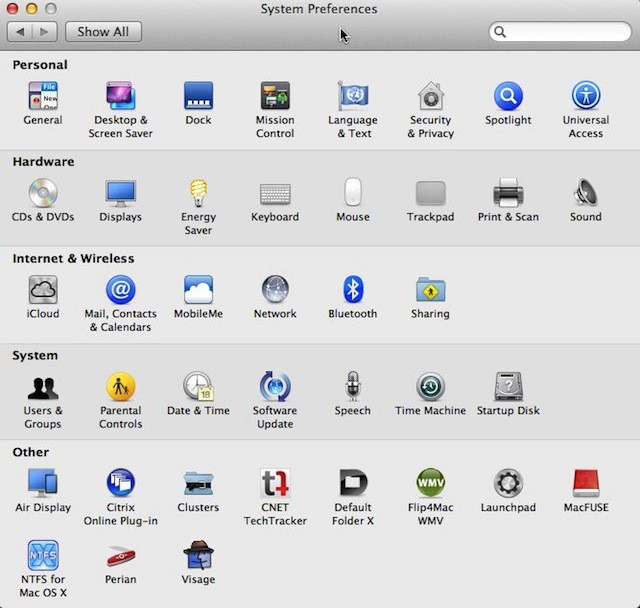The image size is (640, 608).
Task: Open NTFS for Mac OS X settings
Action: 43,556
